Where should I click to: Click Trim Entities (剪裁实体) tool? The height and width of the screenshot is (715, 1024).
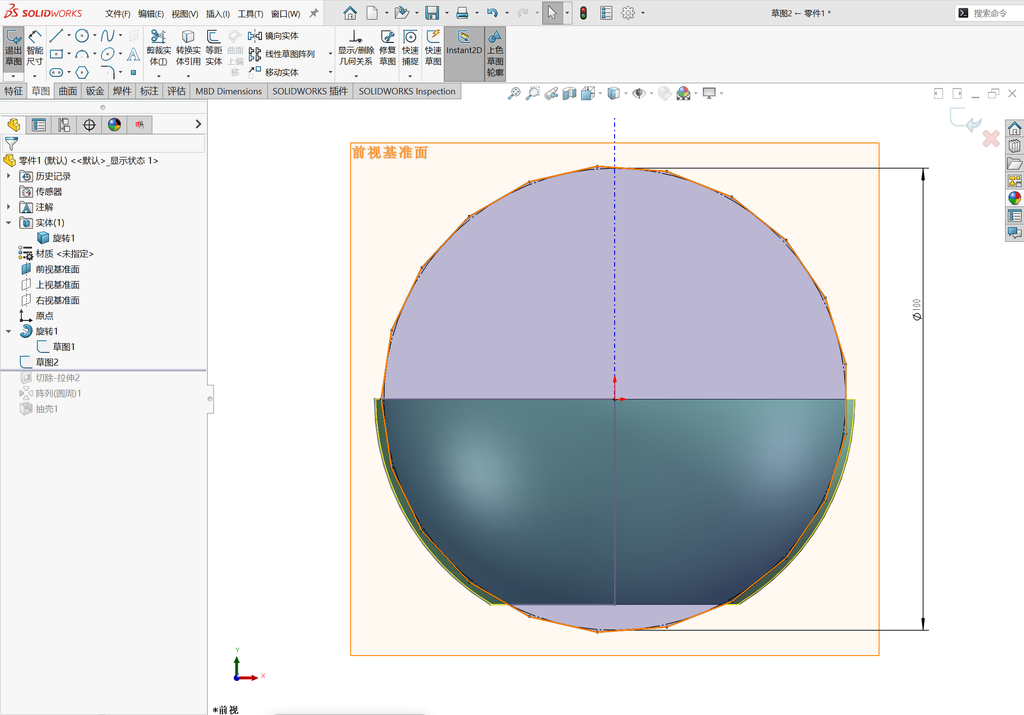click(x=159, y=48)
